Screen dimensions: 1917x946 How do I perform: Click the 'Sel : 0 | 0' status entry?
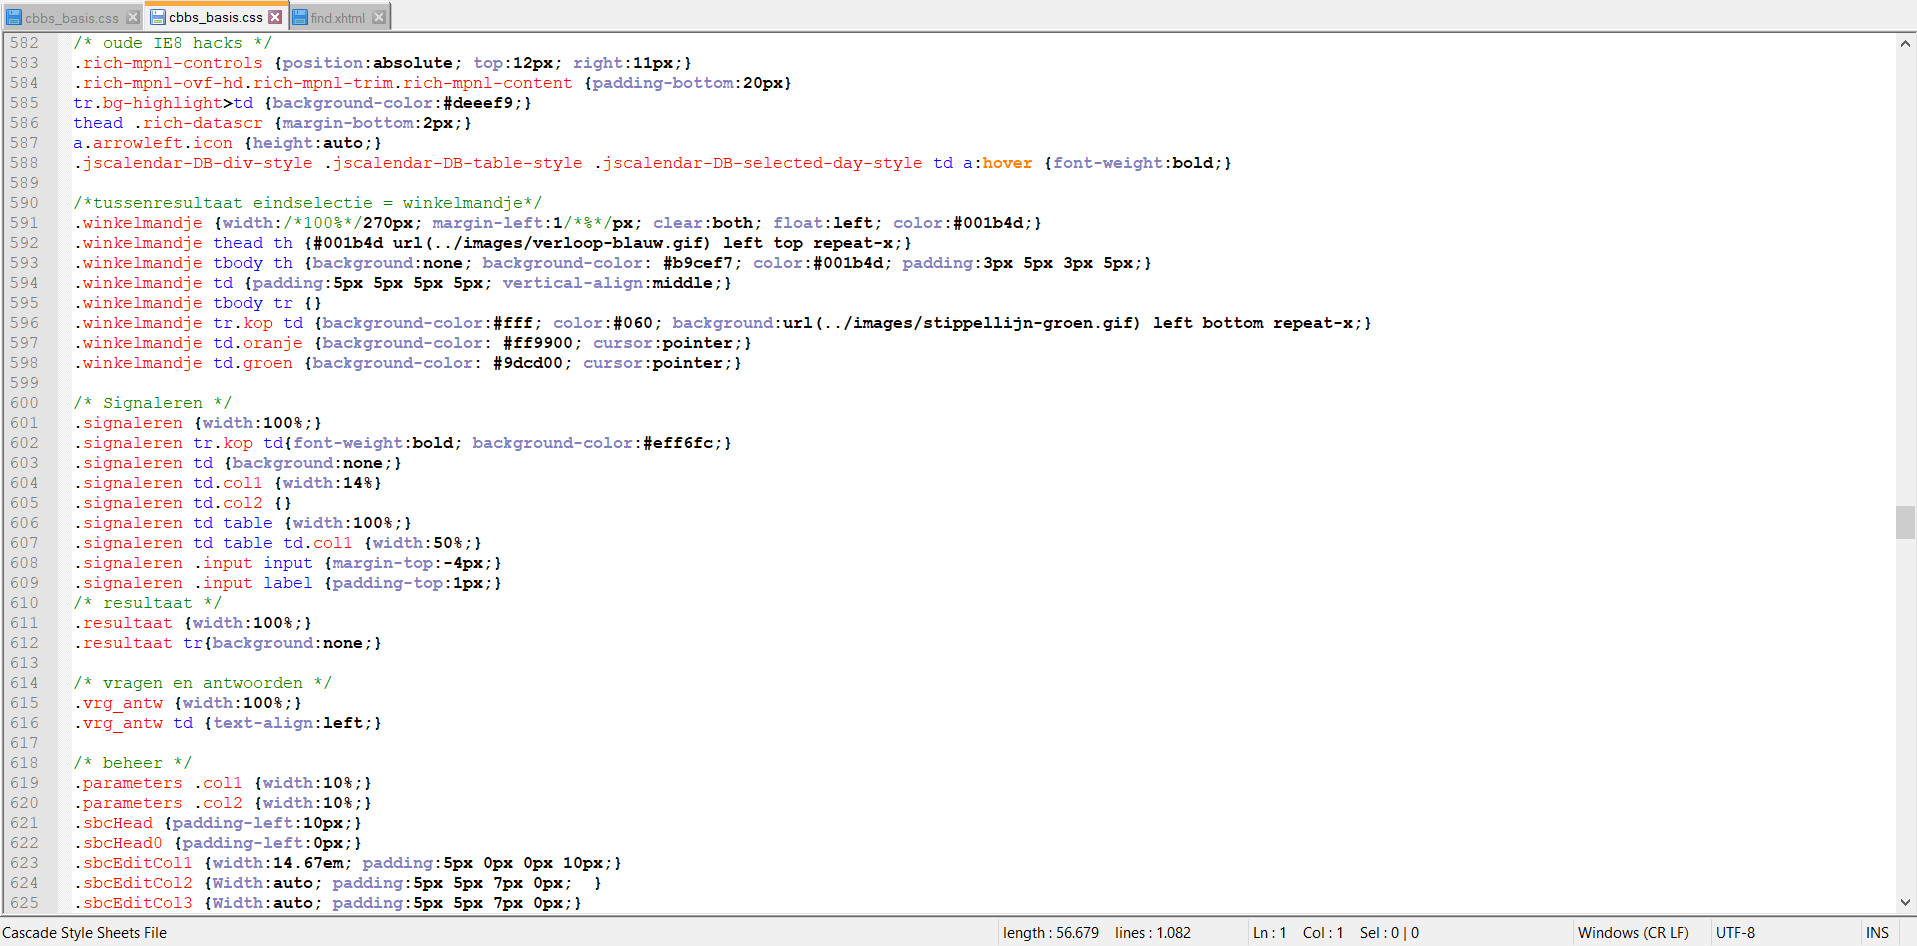tap(1389, 933)
